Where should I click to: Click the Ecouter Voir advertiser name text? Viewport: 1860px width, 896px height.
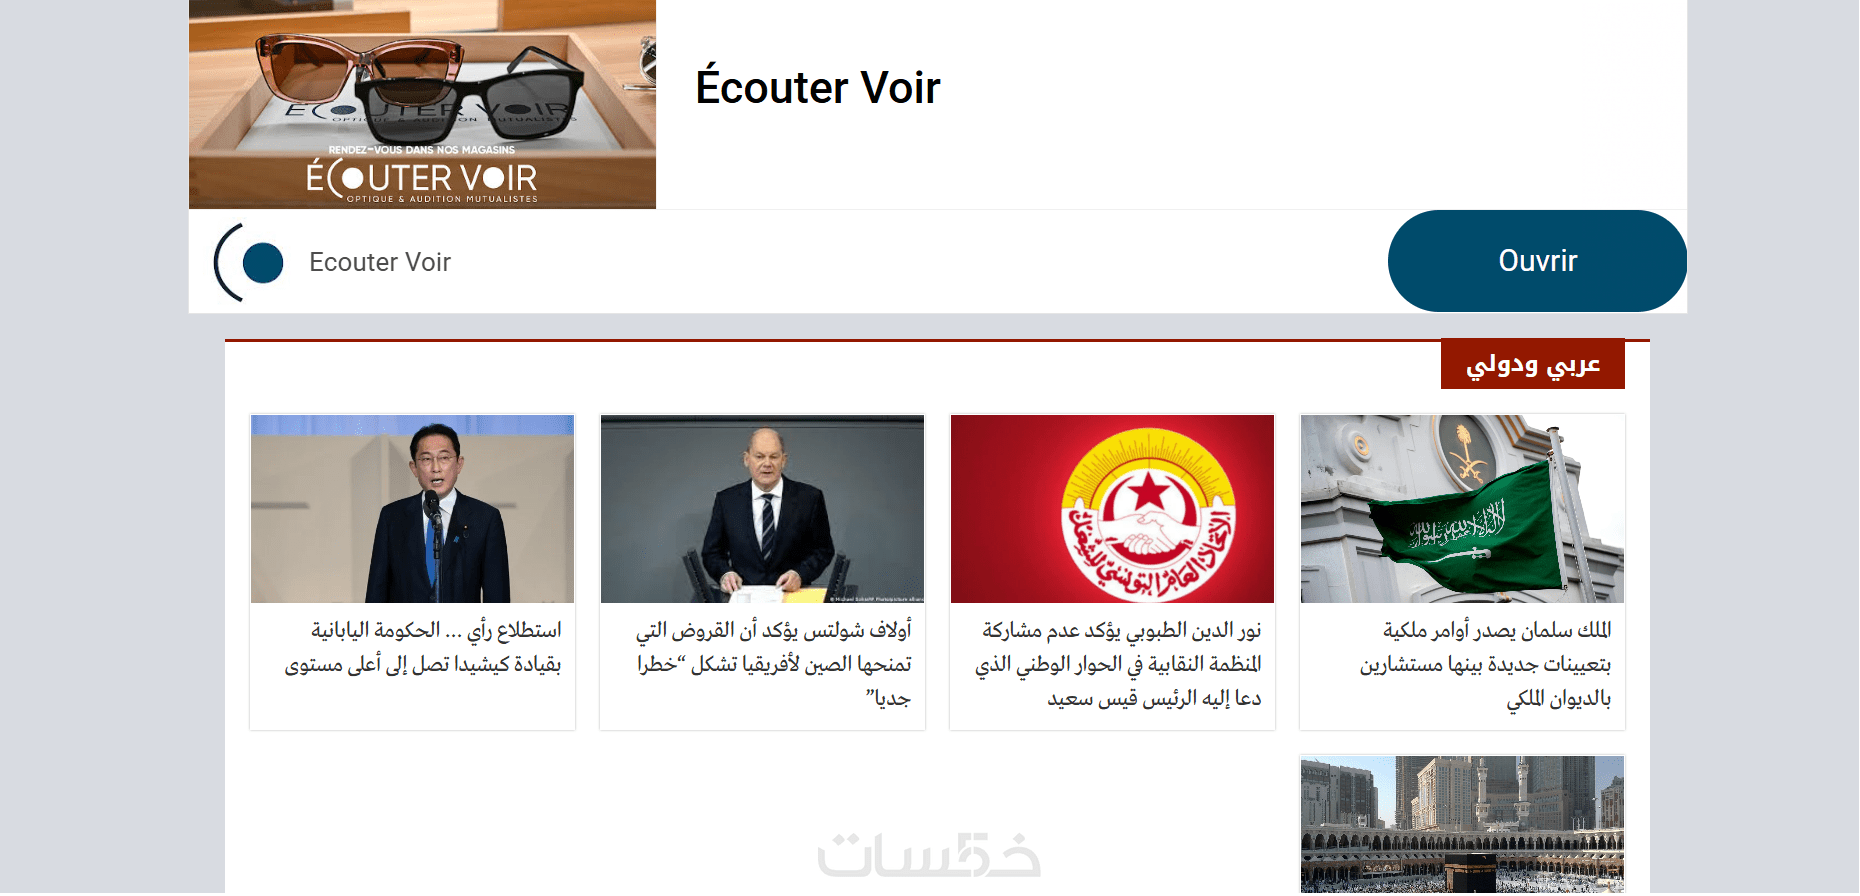[380, 262]
